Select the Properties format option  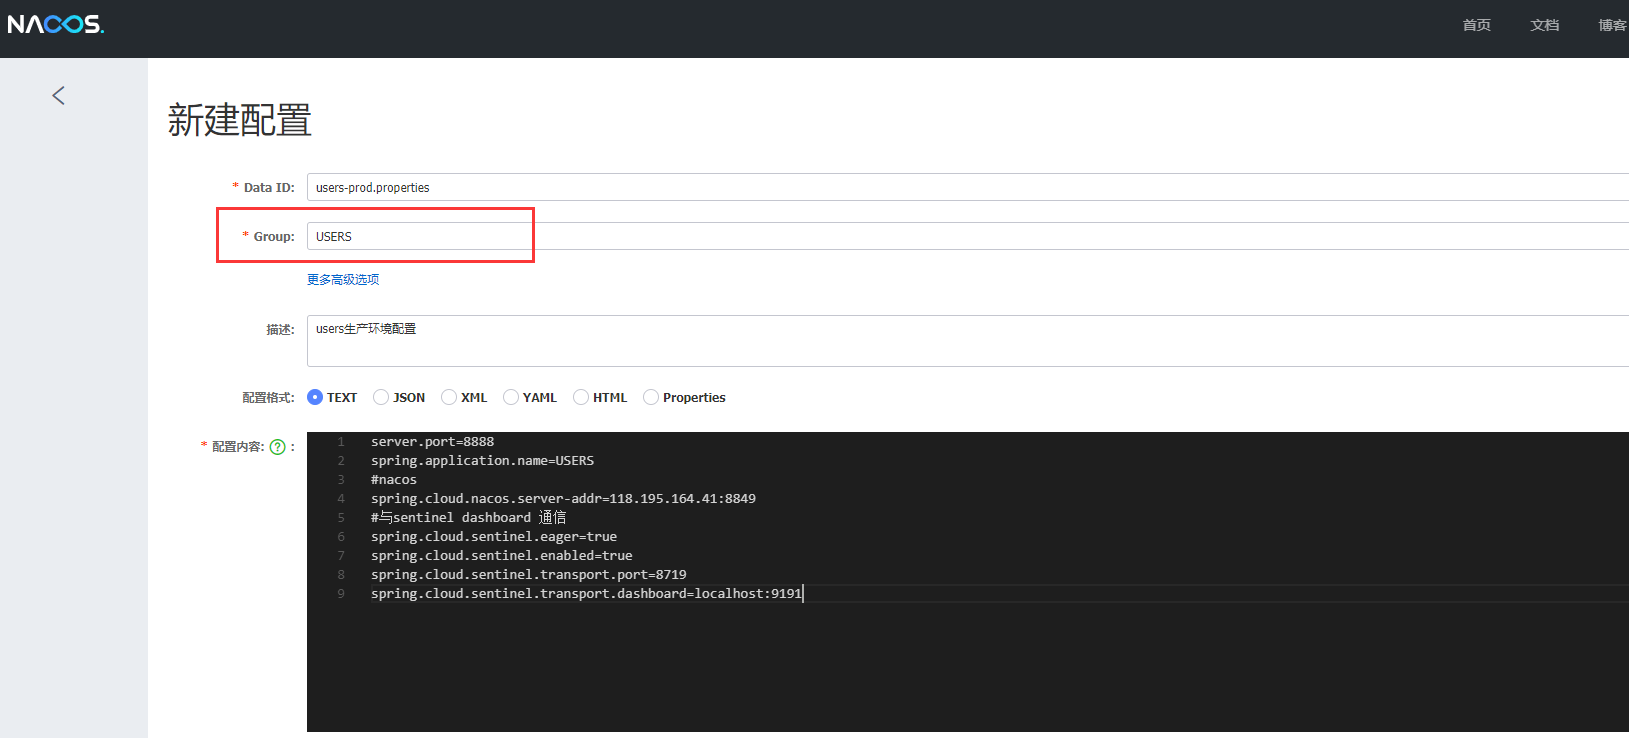(x=651, y=397)
